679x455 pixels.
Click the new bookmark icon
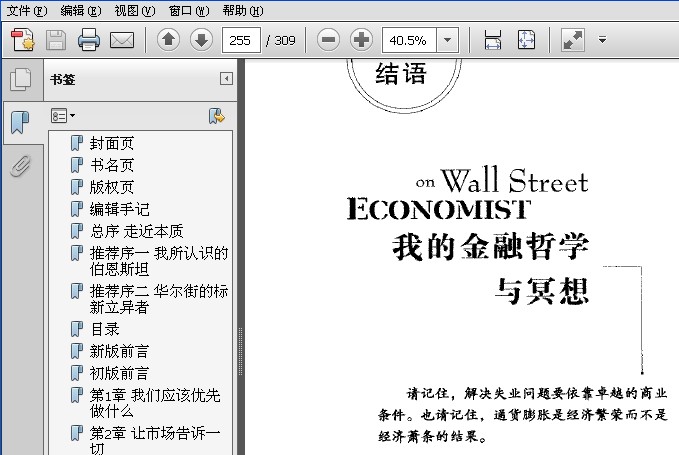click(x=217, y=116)
